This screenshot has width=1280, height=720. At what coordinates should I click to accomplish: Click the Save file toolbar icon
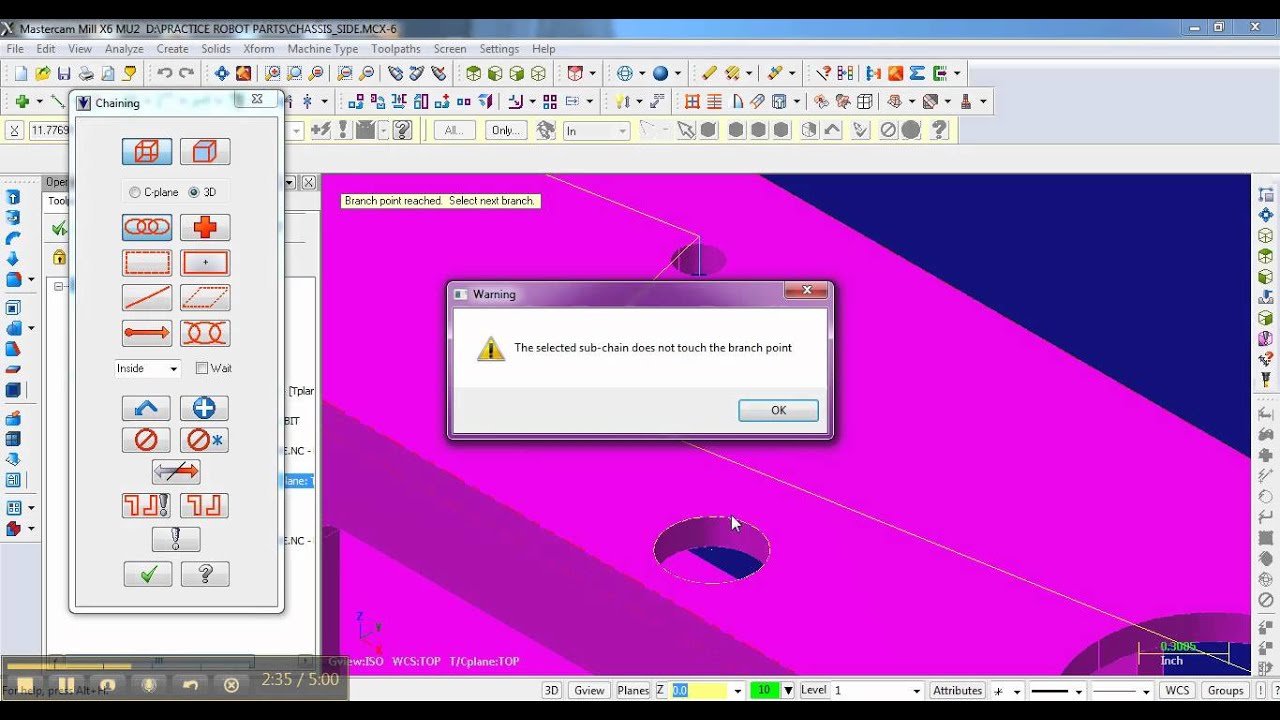[x=64, y=73]
